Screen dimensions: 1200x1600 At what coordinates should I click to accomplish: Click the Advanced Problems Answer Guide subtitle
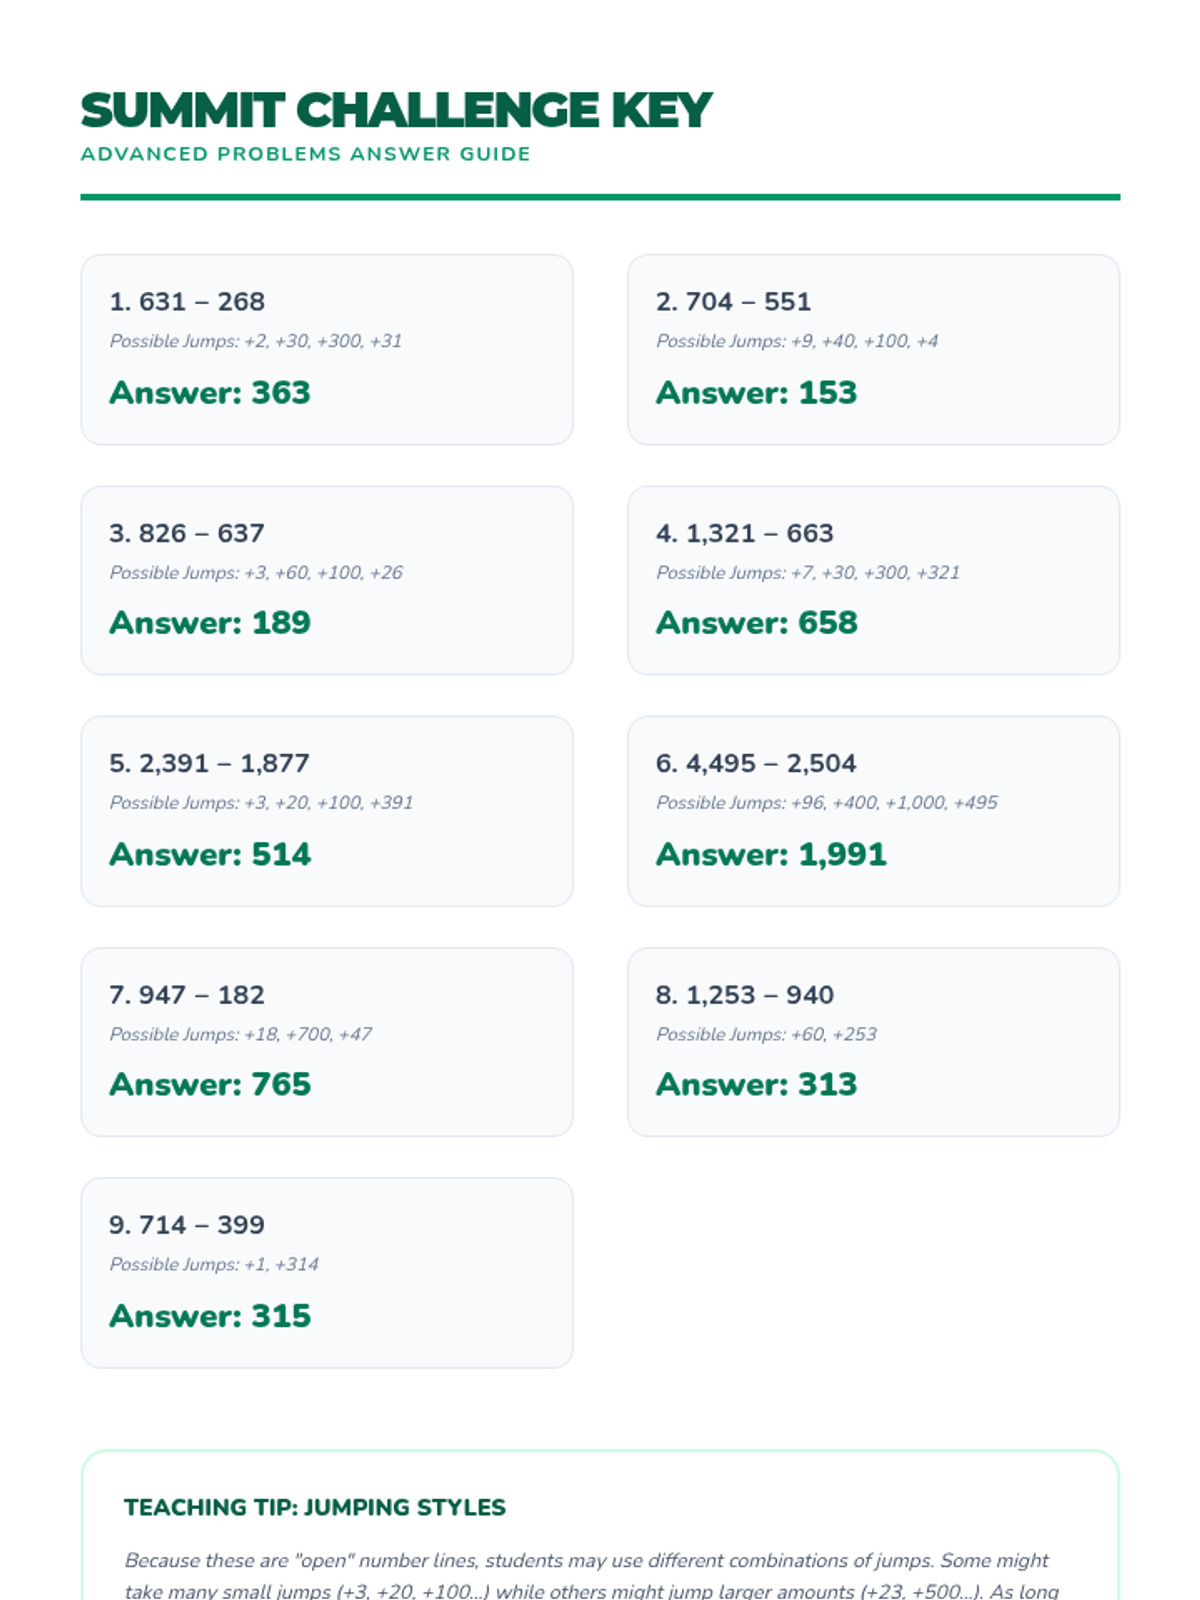305,154
